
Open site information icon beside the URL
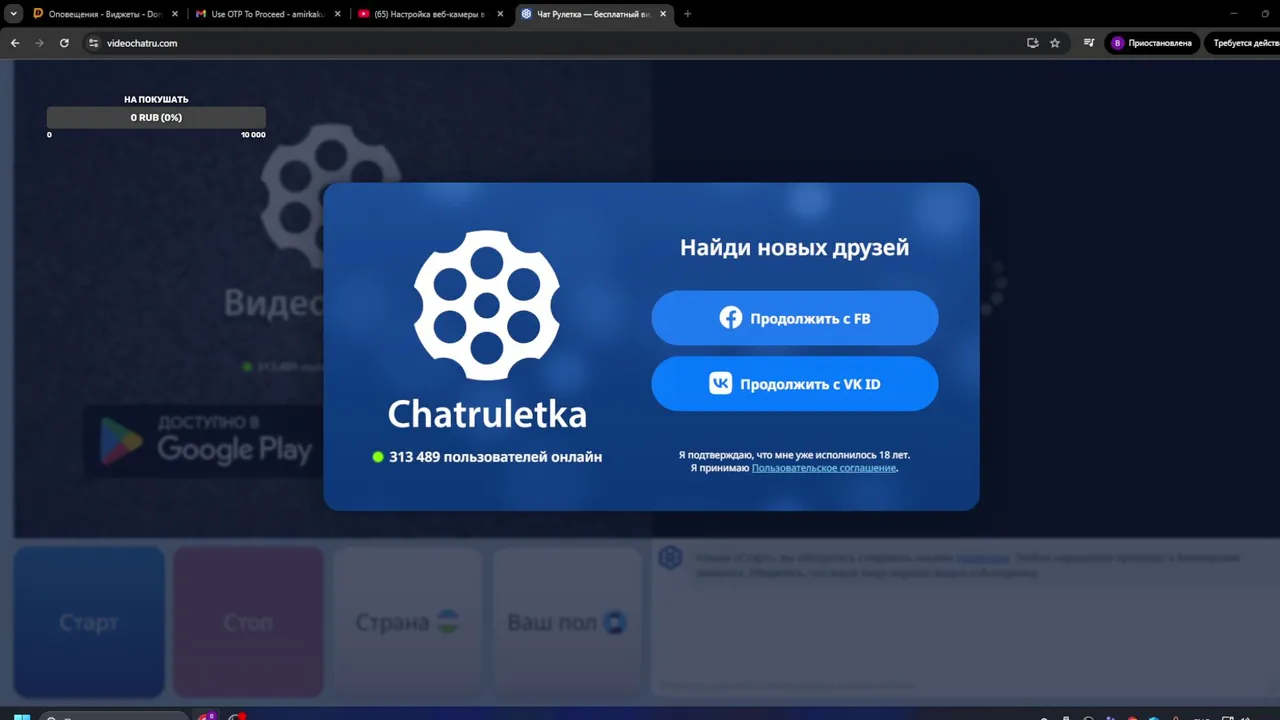(94, 43)
